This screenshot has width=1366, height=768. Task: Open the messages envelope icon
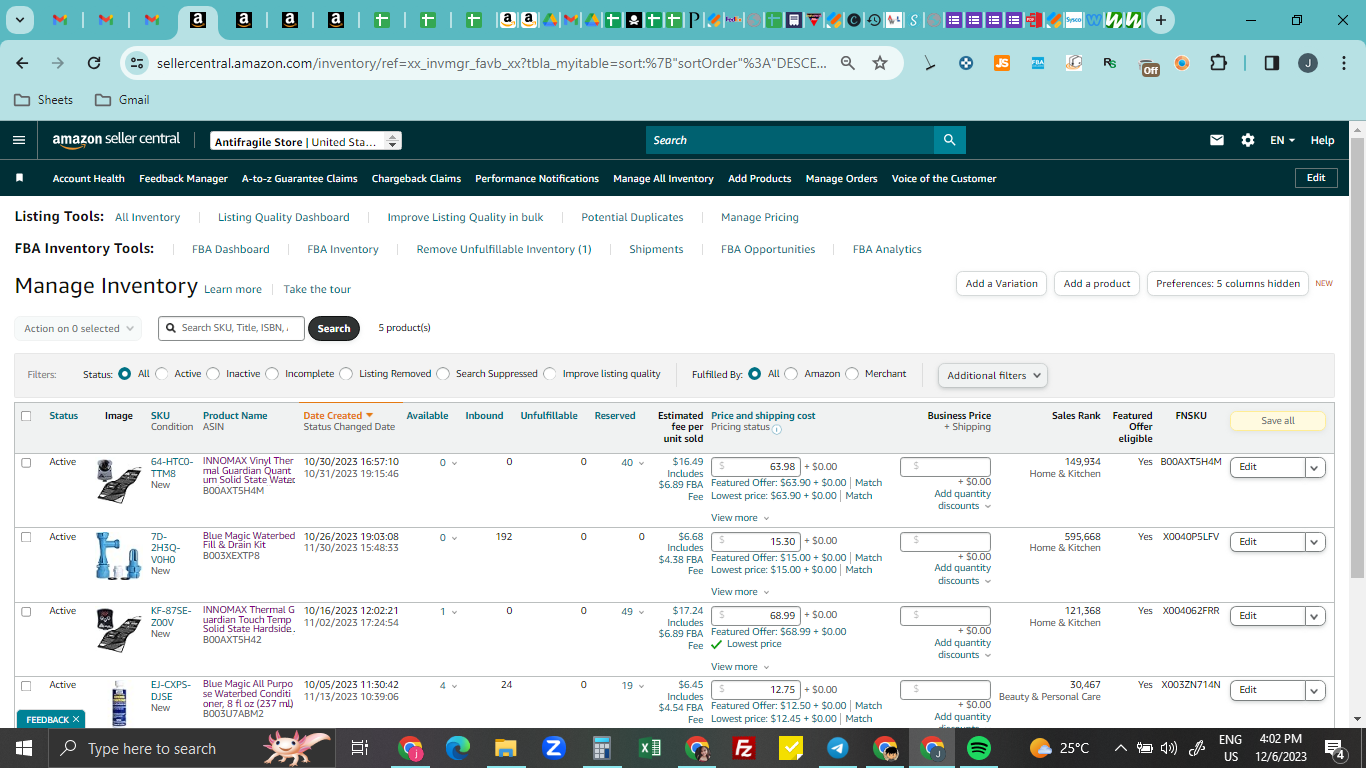click(x=1217, y=140)
